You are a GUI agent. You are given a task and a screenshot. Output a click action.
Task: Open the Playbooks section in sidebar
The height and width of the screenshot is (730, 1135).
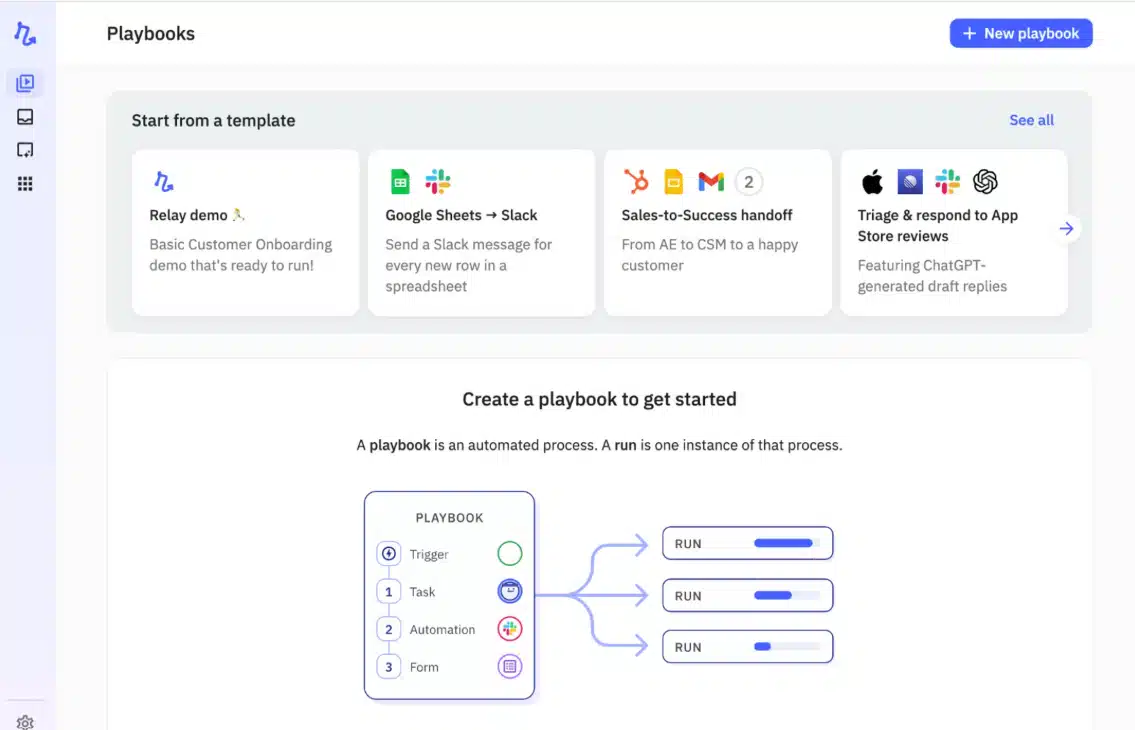(x=25, y=83)
